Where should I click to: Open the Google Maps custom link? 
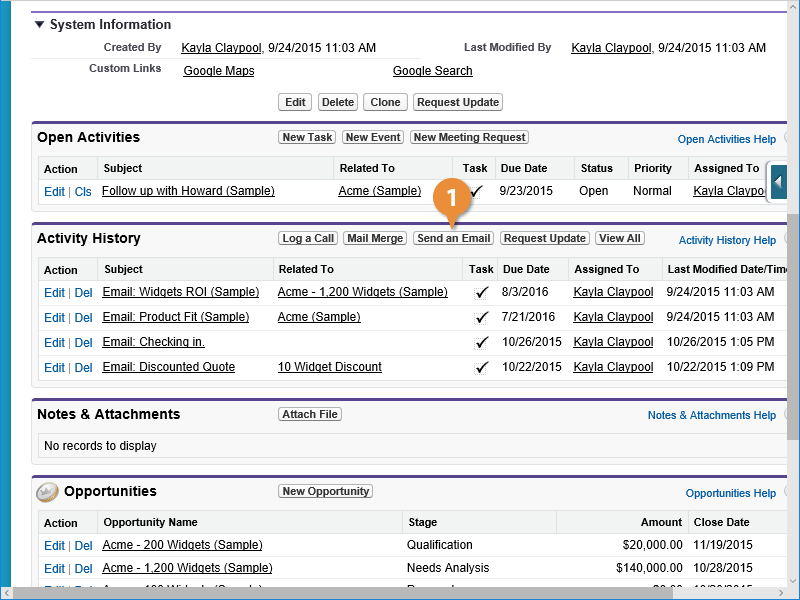(x=219, y=71)
